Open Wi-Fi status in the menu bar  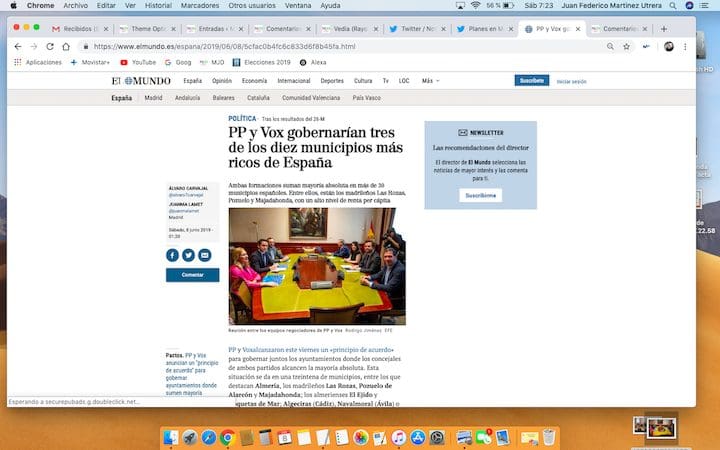tap(475, 6)
